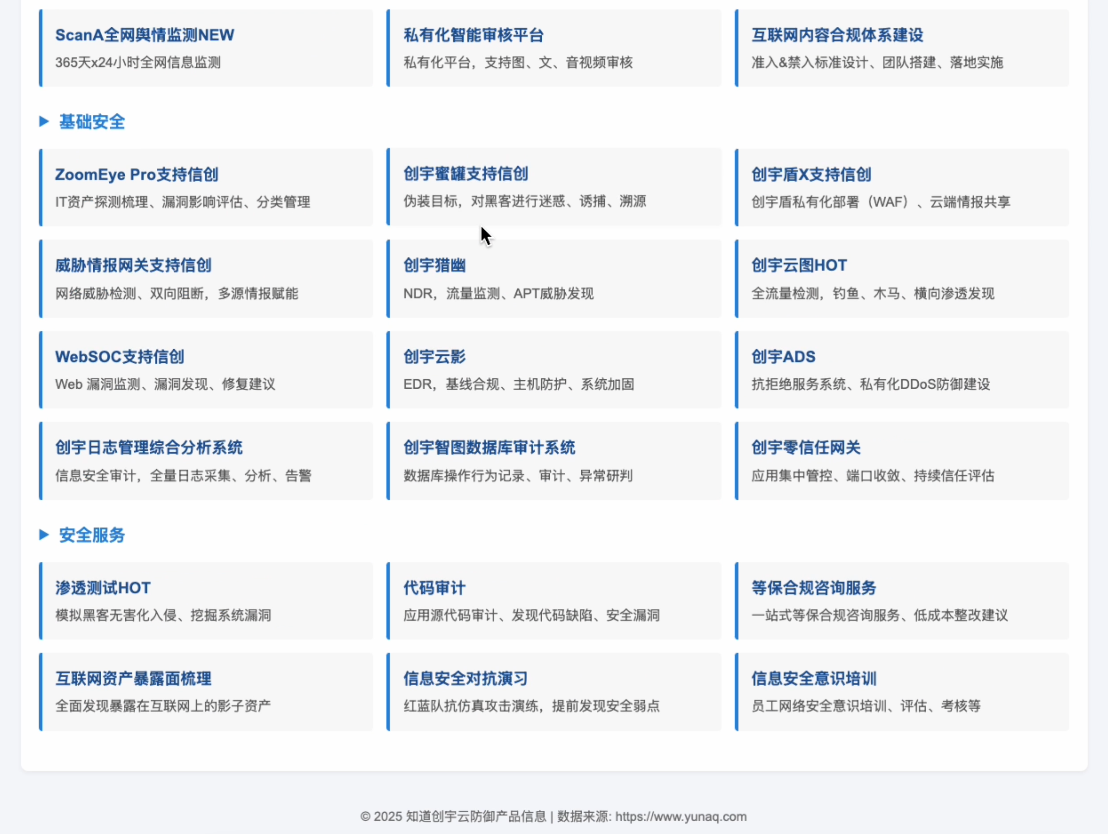Open the 创宇盾X支持信创 card
The width and height of the screenshot is (1108, 834).
tap(902, 187)
